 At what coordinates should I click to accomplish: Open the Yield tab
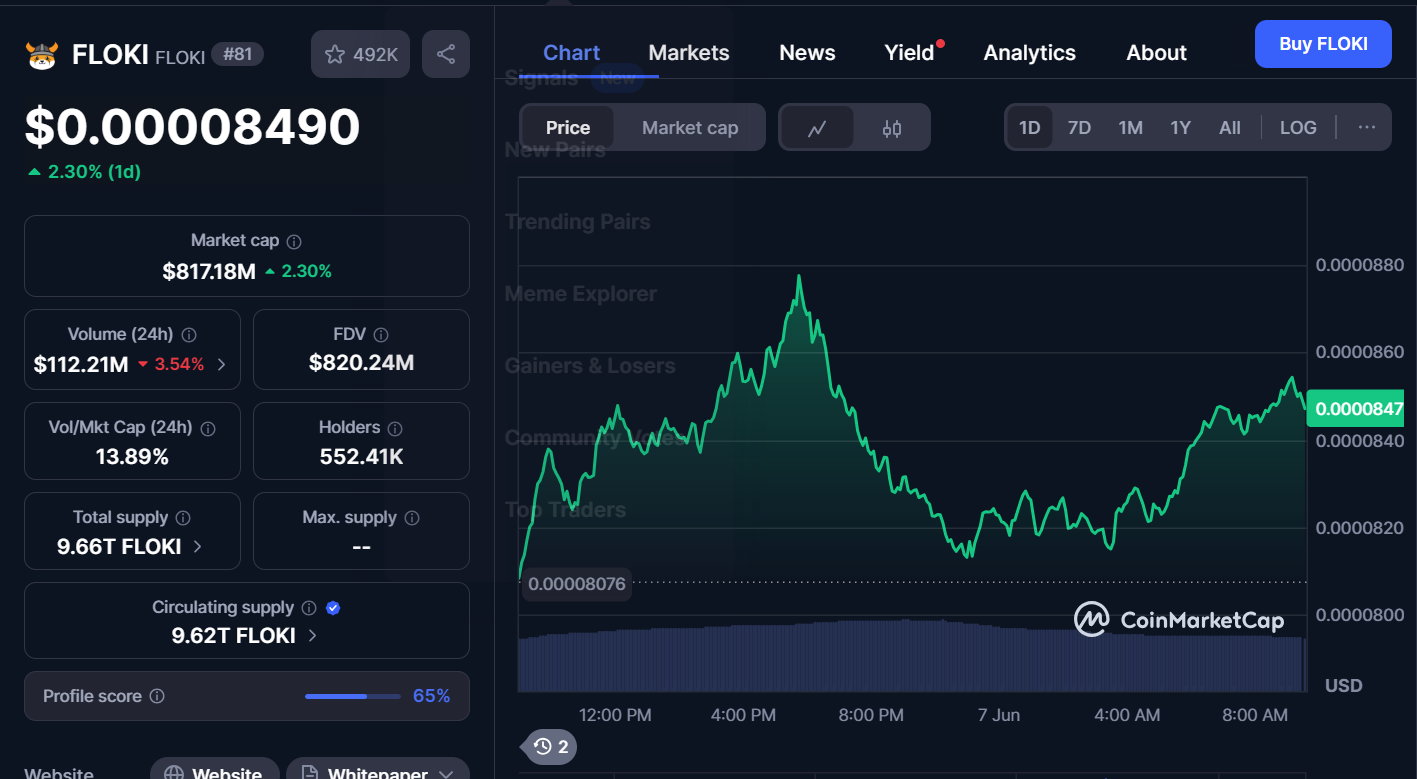[909, 53]
